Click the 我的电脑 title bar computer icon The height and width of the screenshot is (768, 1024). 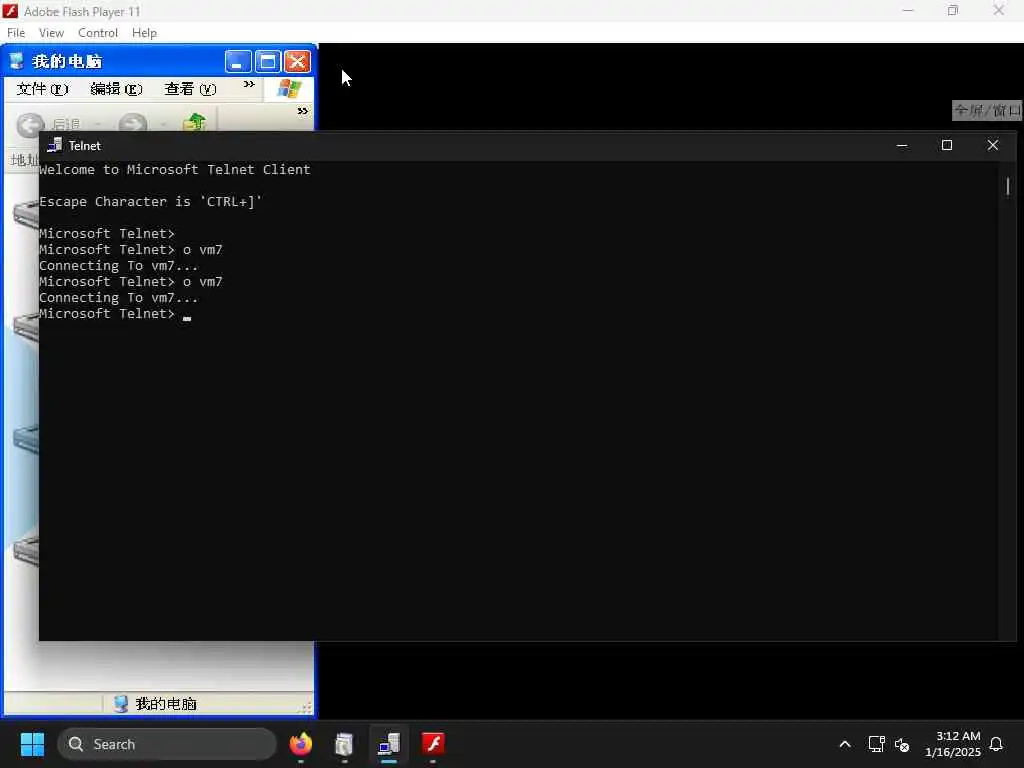(16, 61)
